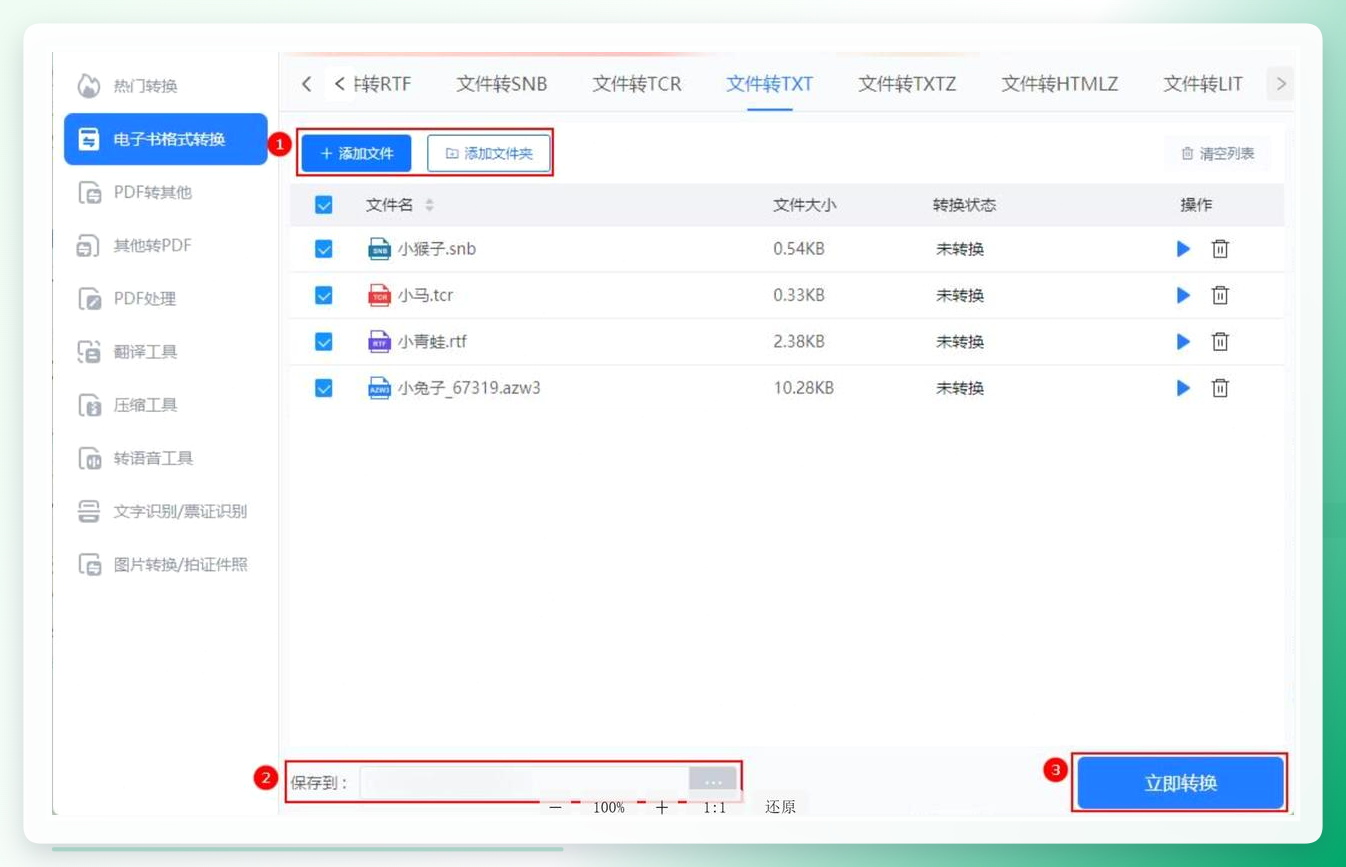The width and height of the screenshot is (1346, 867).
Task: Open 转语音工具 sidebar category
Action: pos(135,458)
